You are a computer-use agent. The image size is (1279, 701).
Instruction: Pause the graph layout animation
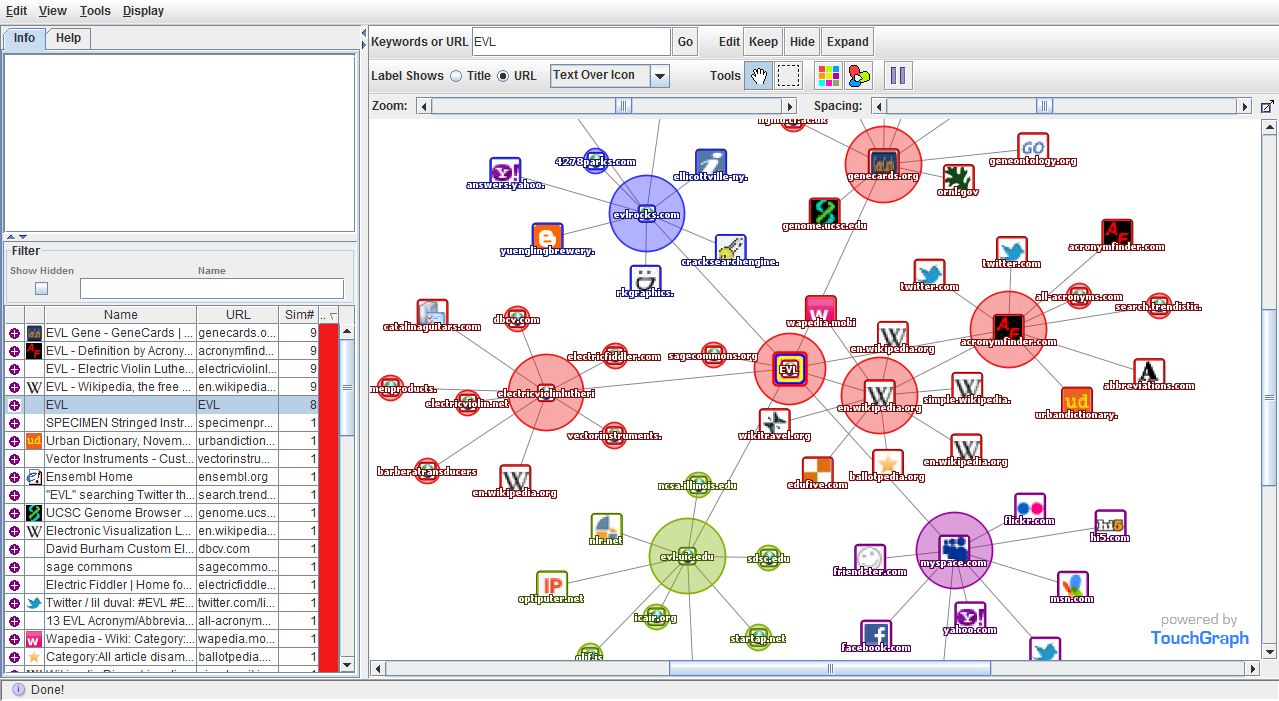[x=898, y=75]
